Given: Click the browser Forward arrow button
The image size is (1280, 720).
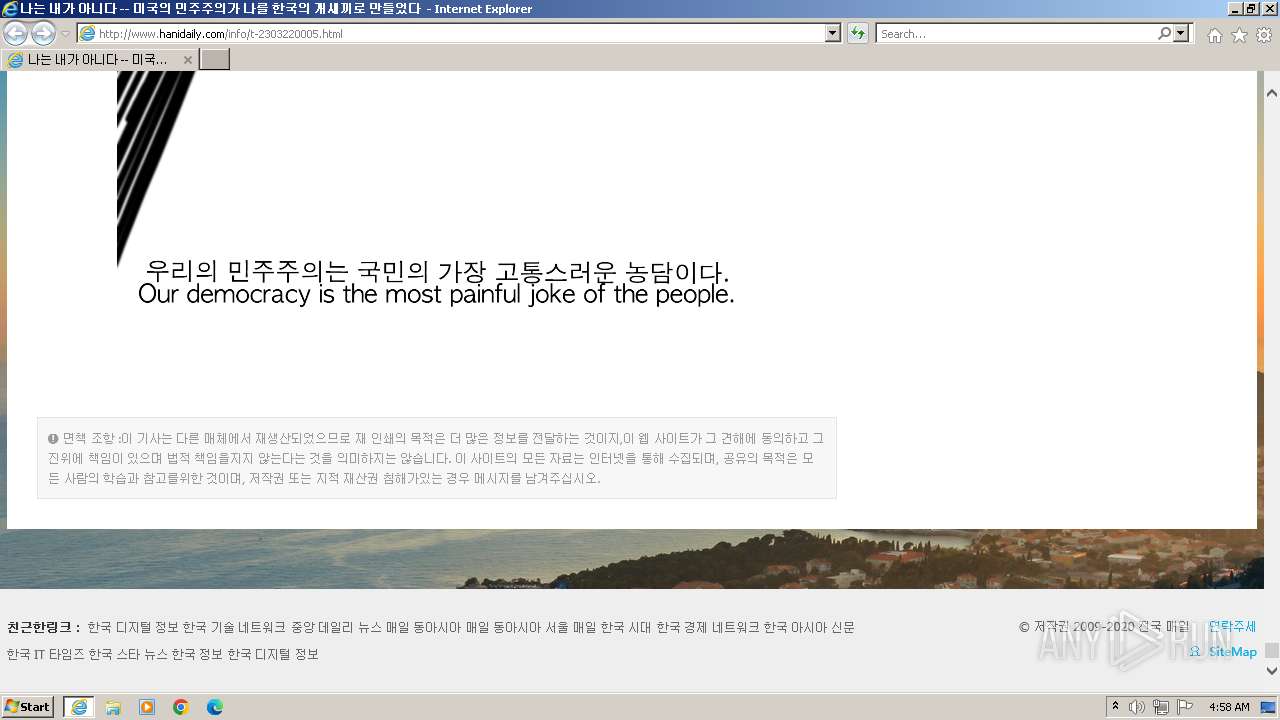Looking at the screenshot, I should click(43, 33).
